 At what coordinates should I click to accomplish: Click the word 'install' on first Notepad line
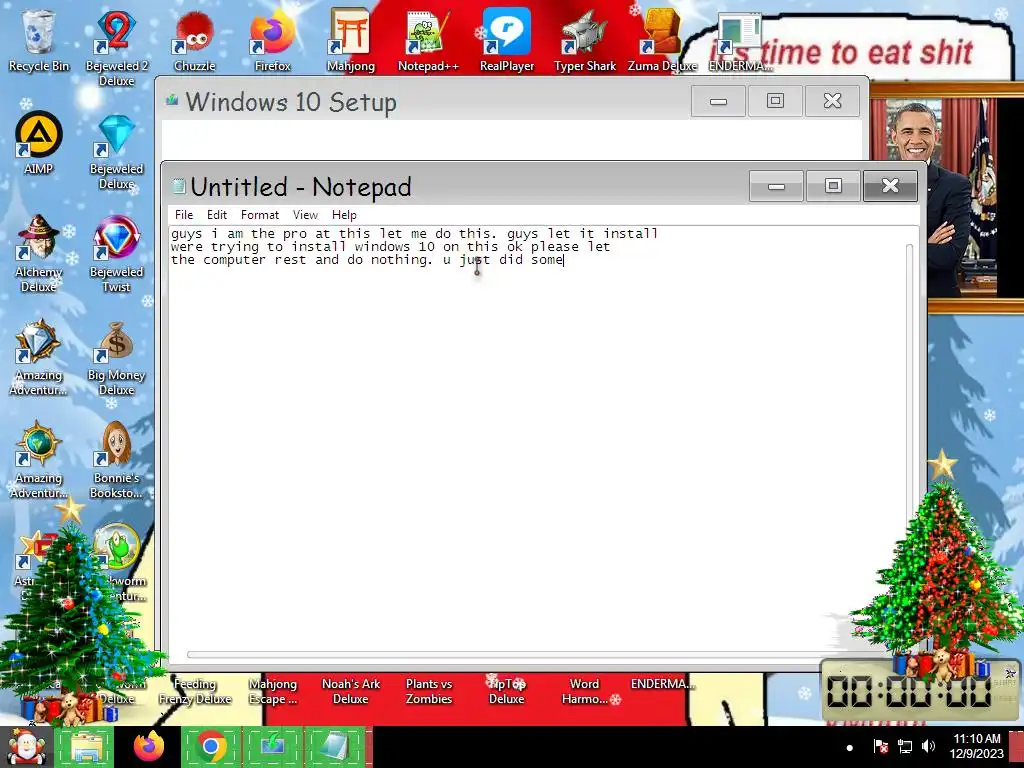point(631,233)
